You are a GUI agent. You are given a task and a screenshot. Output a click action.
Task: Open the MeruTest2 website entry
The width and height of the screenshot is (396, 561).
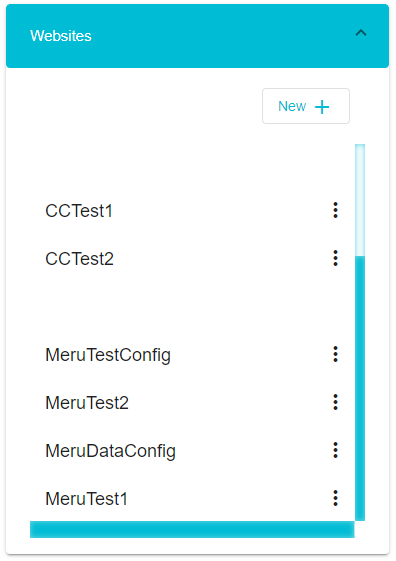87,403
